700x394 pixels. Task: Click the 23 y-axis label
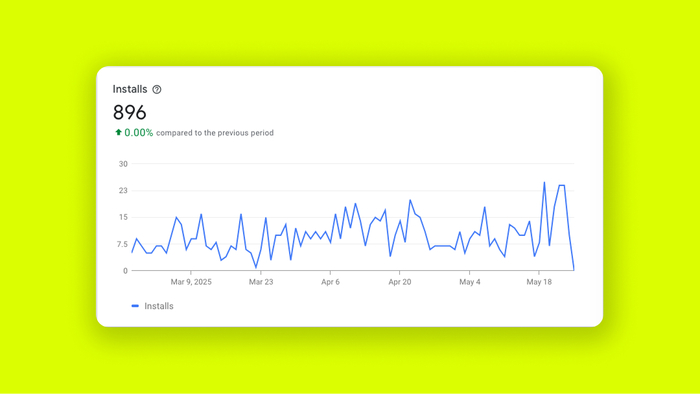123,191
